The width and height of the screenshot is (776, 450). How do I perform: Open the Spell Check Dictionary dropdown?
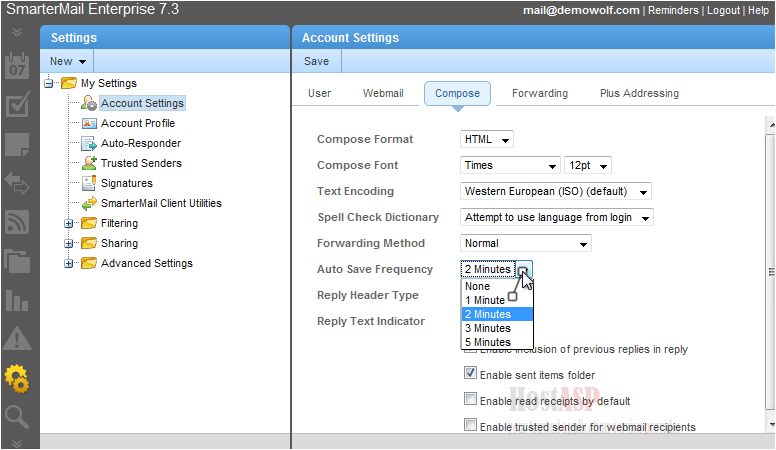(556, 217)
